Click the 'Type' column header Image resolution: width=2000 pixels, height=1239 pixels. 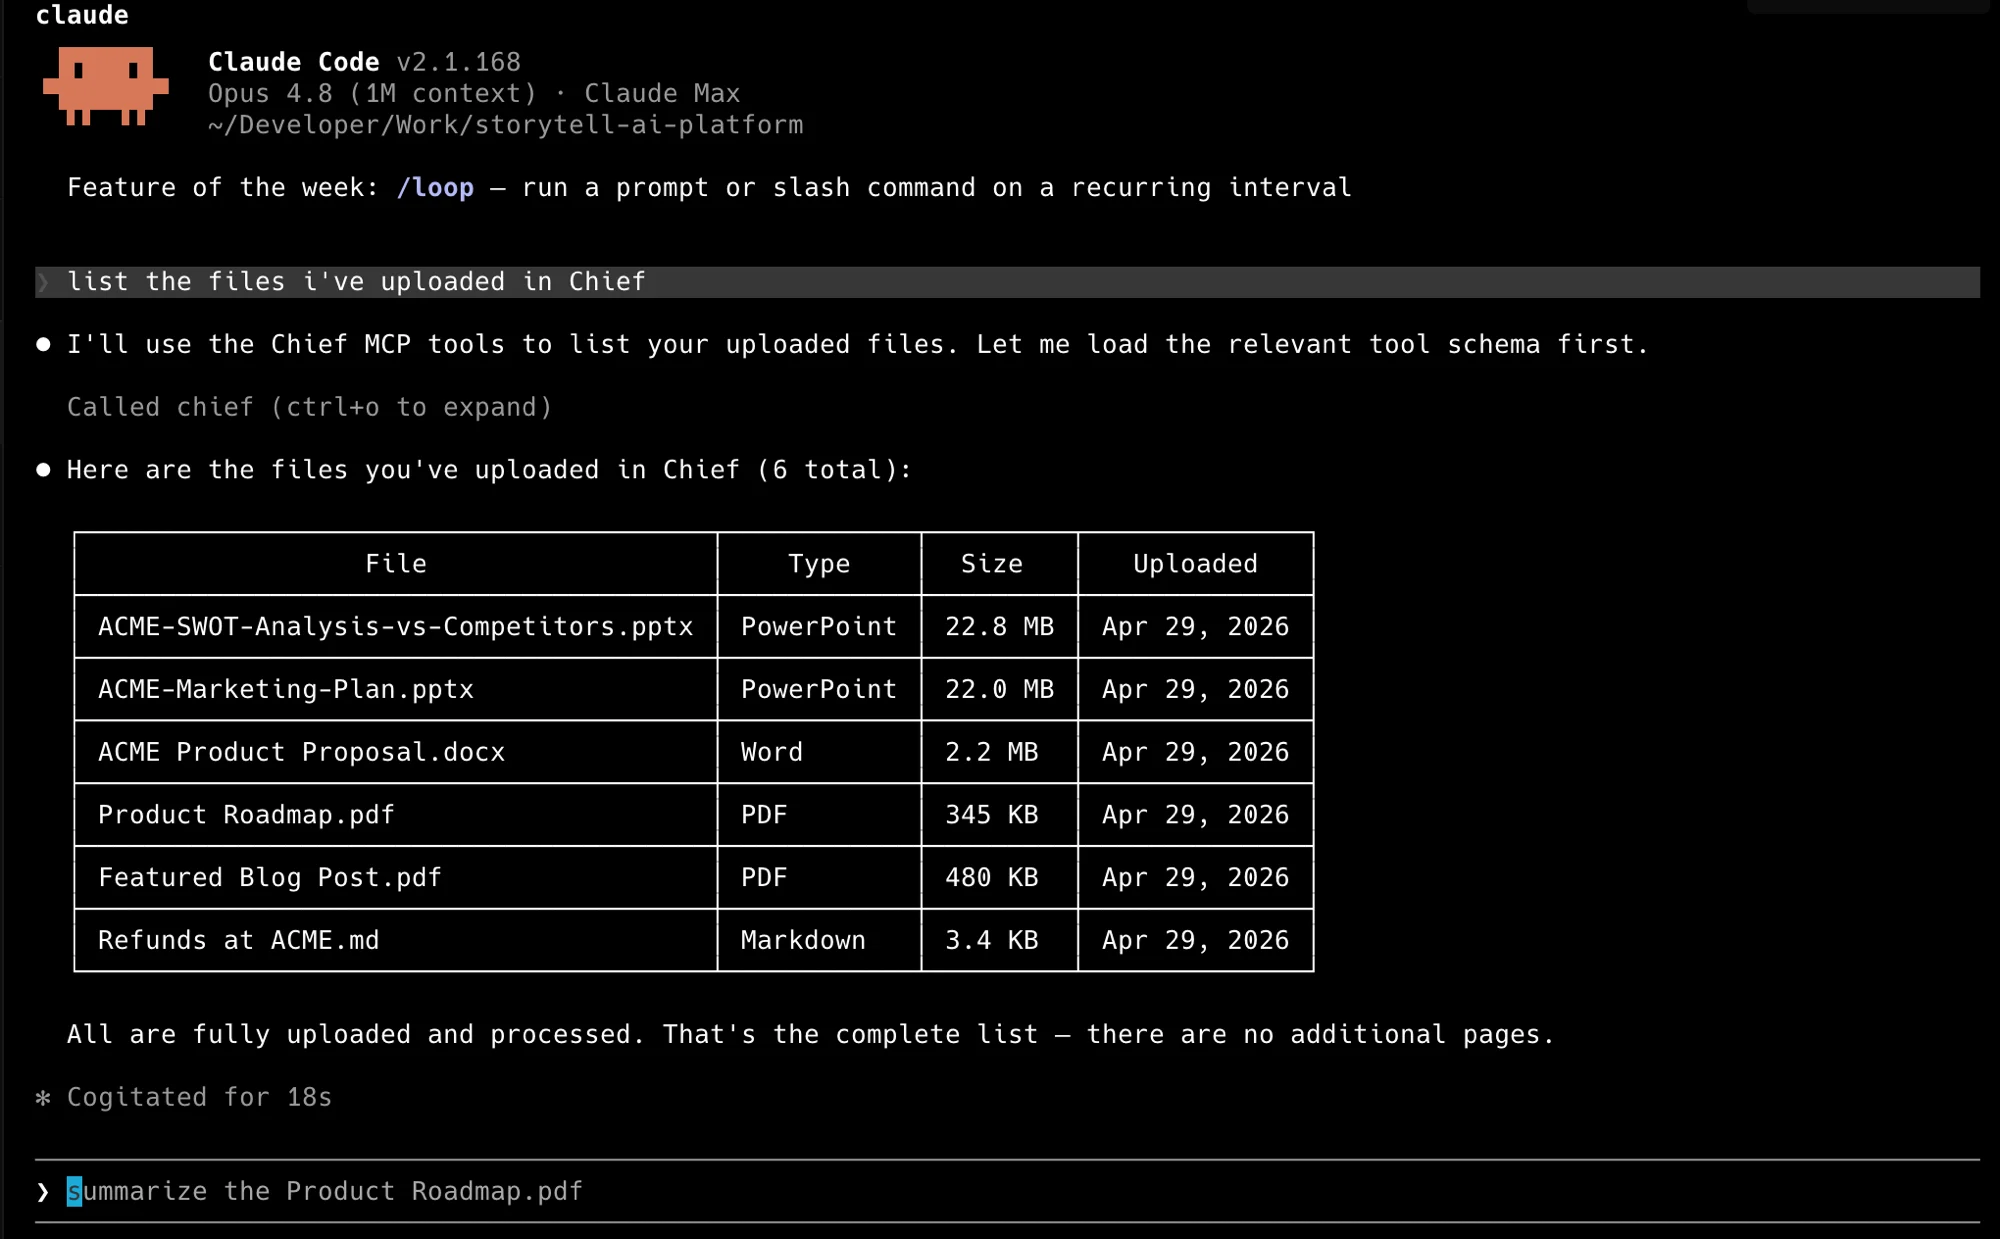[x=819, y=564]
